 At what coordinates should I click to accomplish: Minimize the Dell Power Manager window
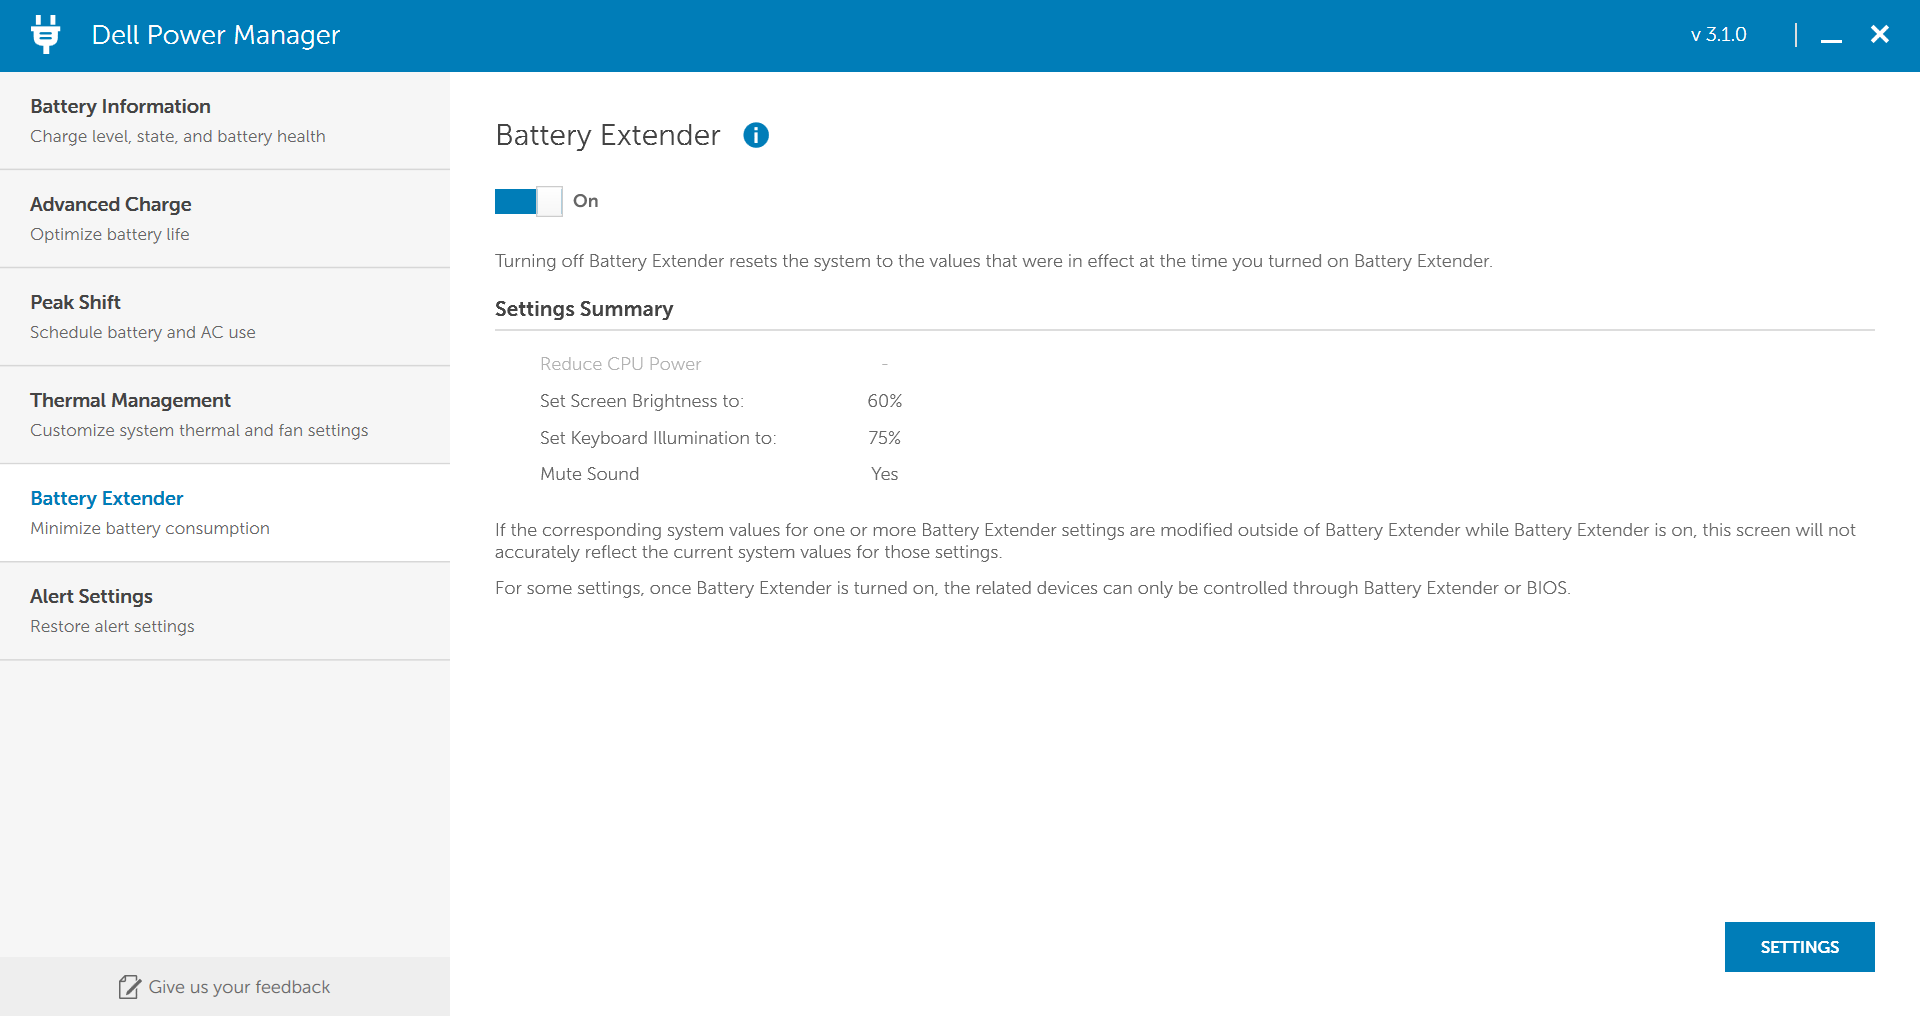1831,35
